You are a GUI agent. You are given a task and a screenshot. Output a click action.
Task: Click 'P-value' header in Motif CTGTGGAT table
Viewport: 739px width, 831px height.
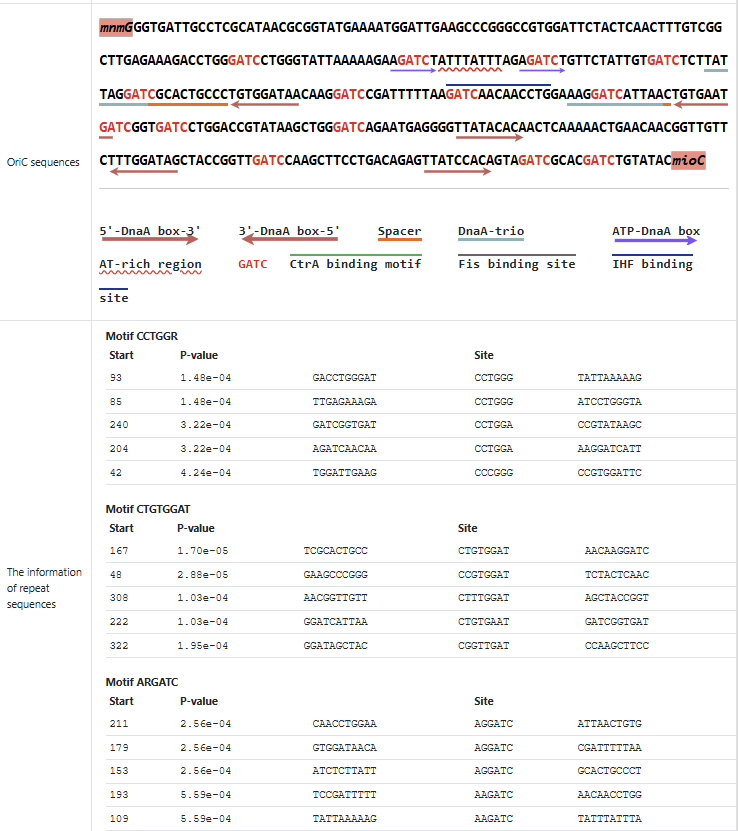(196, 528)
